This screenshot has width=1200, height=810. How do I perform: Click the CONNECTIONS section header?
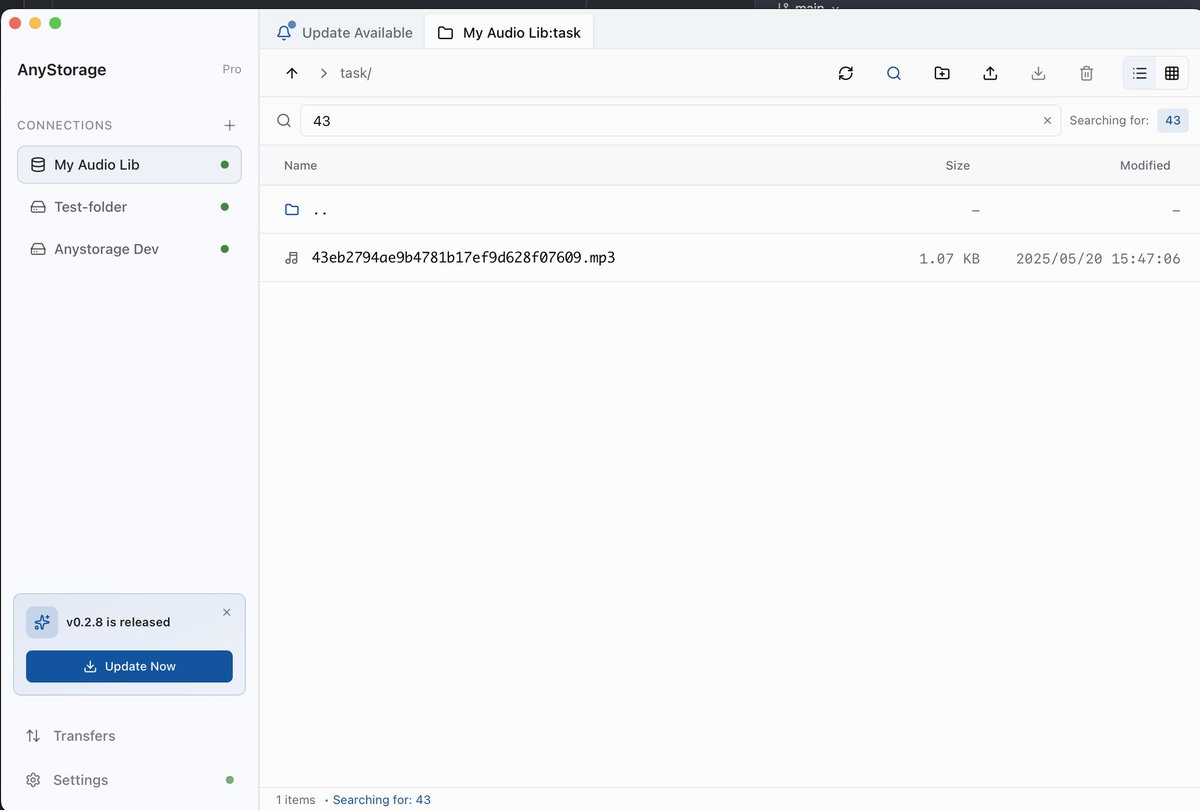(65, 125)
